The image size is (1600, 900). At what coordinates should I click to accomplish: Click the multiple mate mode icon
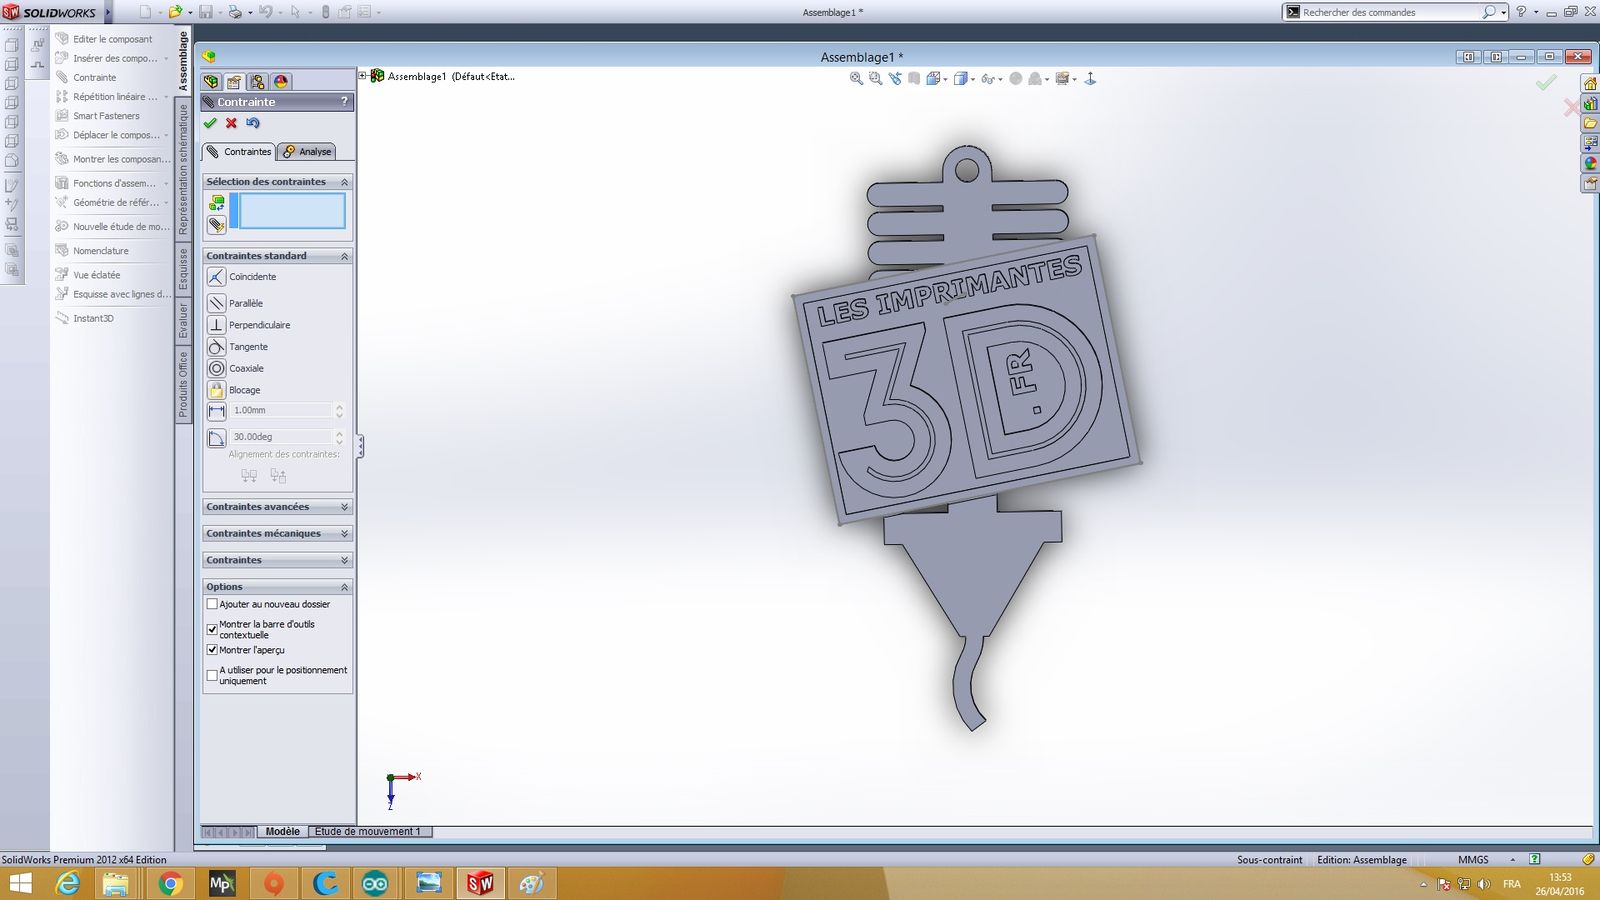(217, 225)
